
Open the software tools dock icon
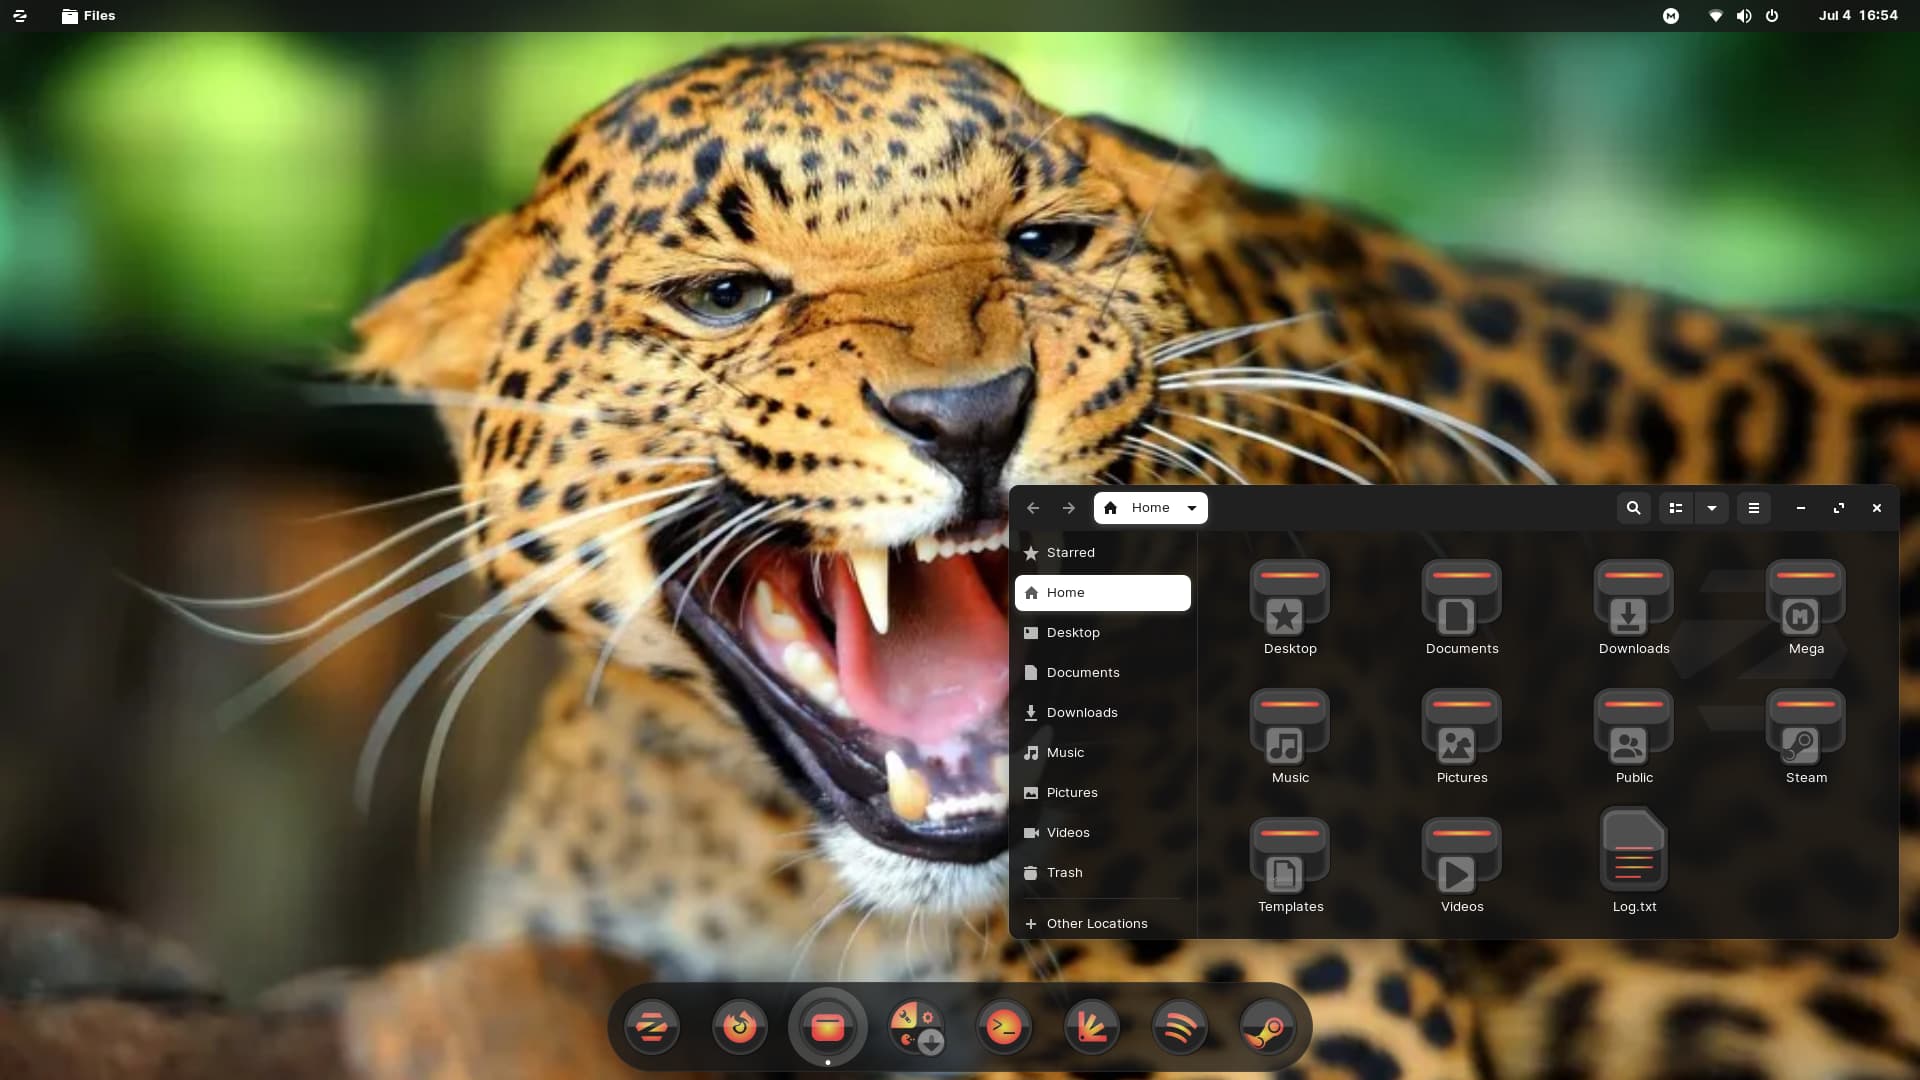pos(916,1027)
